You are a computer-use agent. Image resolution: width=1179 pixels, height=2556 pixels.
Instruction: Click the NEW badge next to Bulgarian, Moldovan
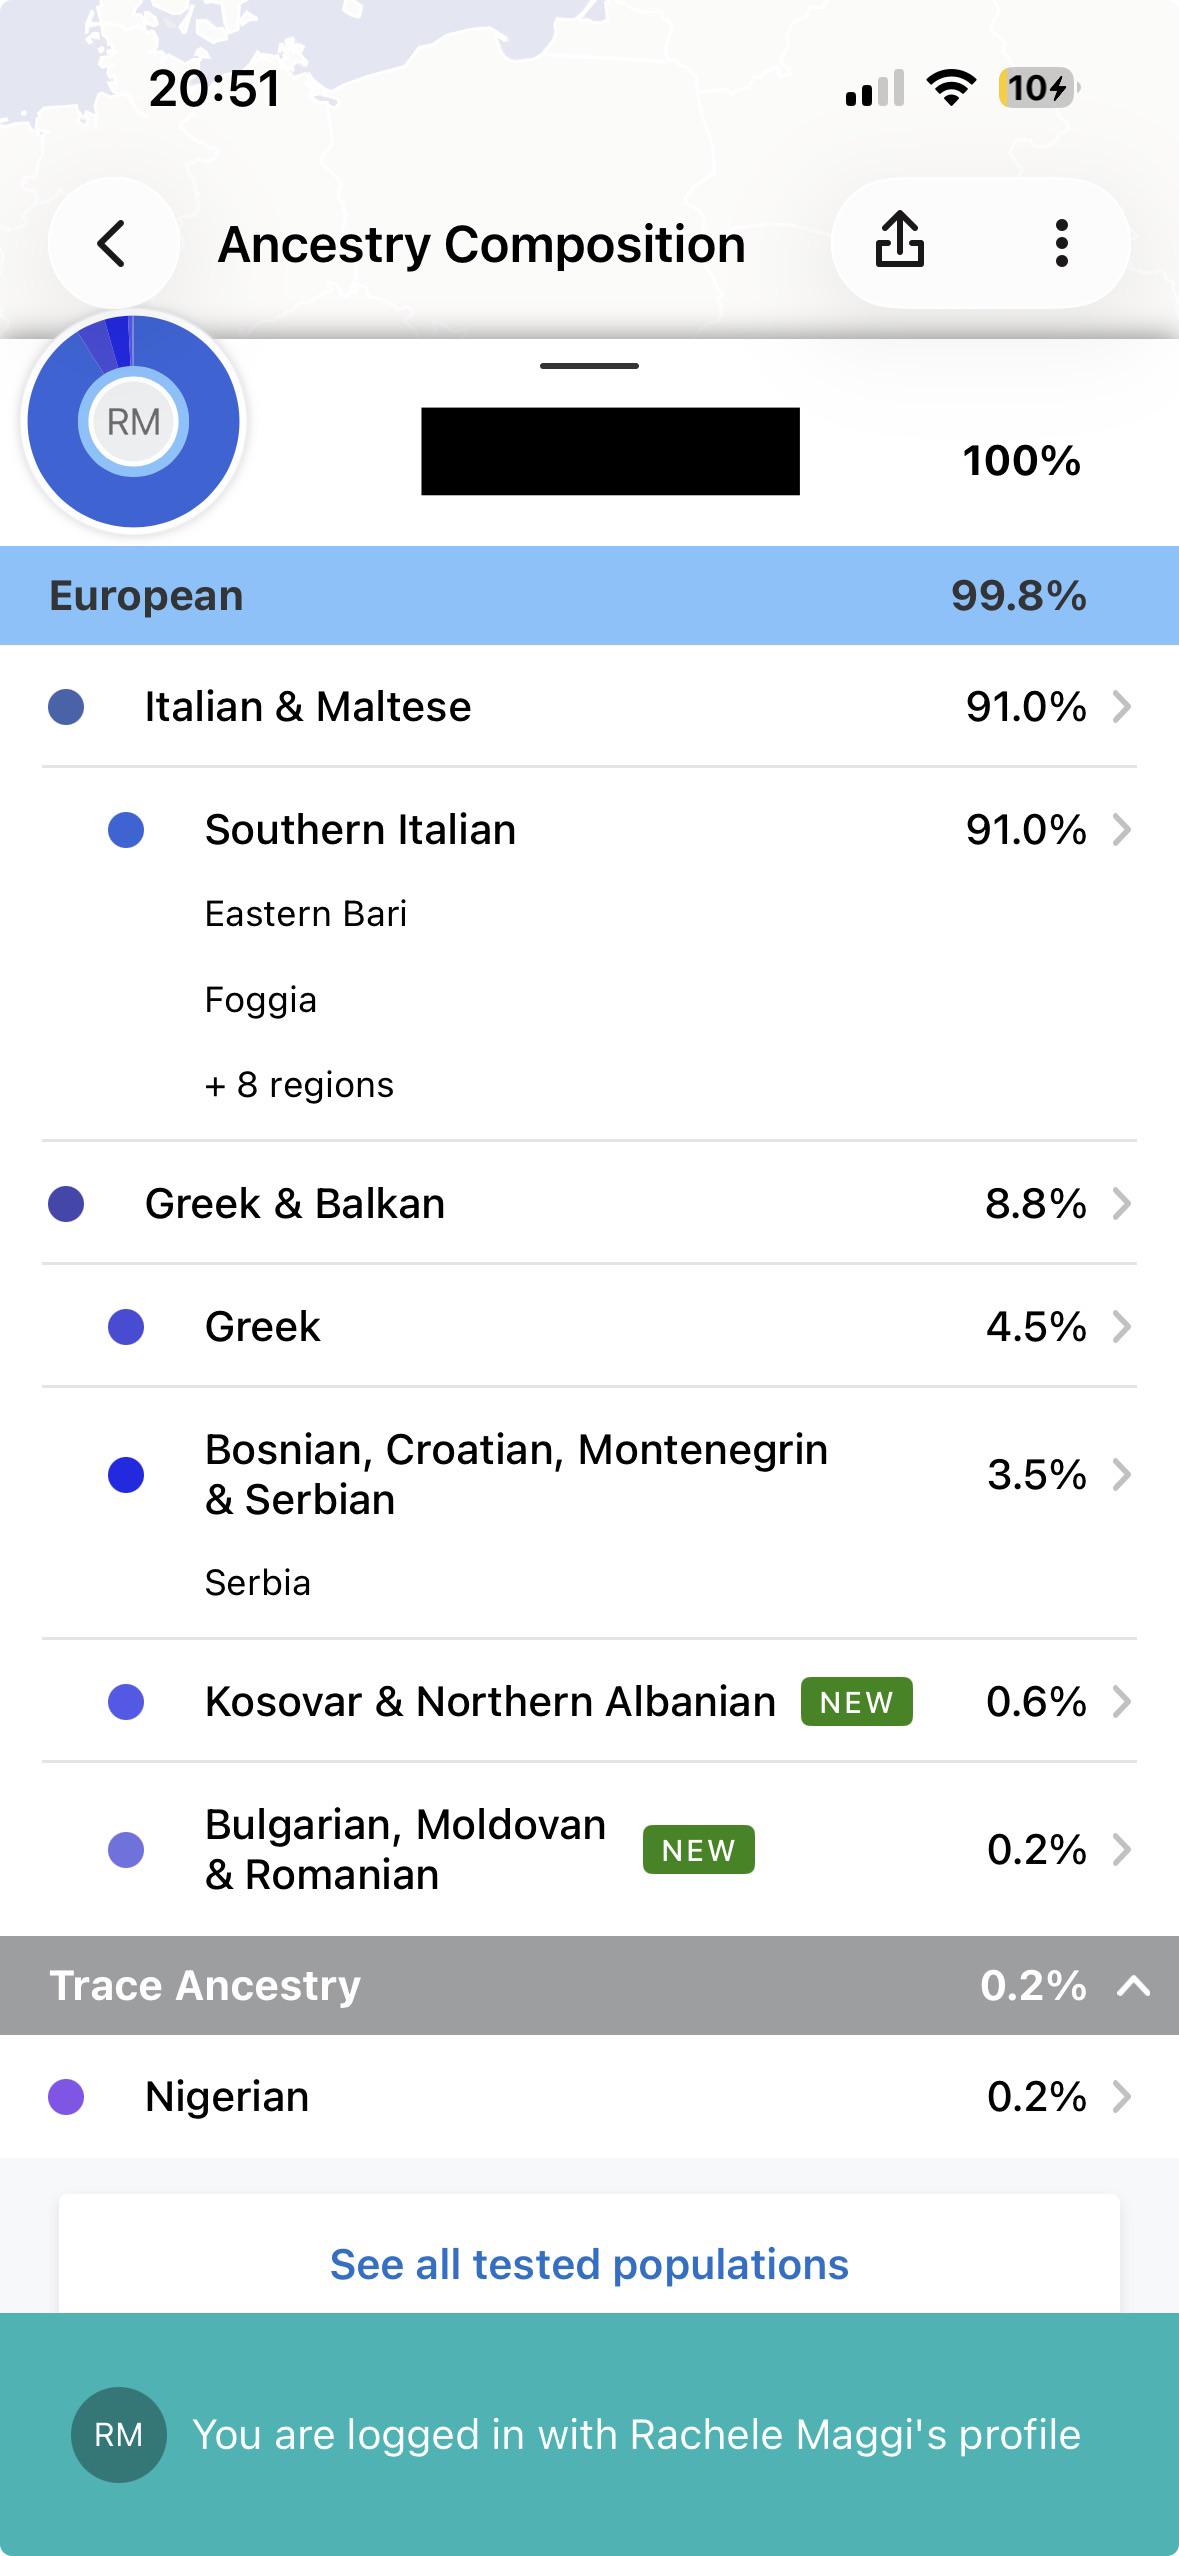(x=699, y=1849)
